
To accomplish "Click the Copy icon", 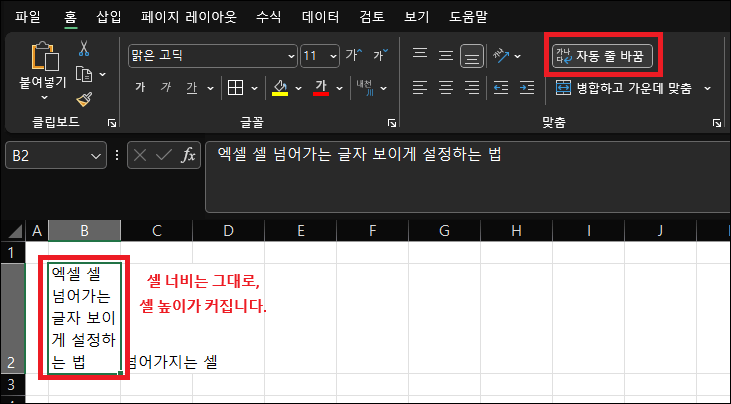I will (84, 74).
